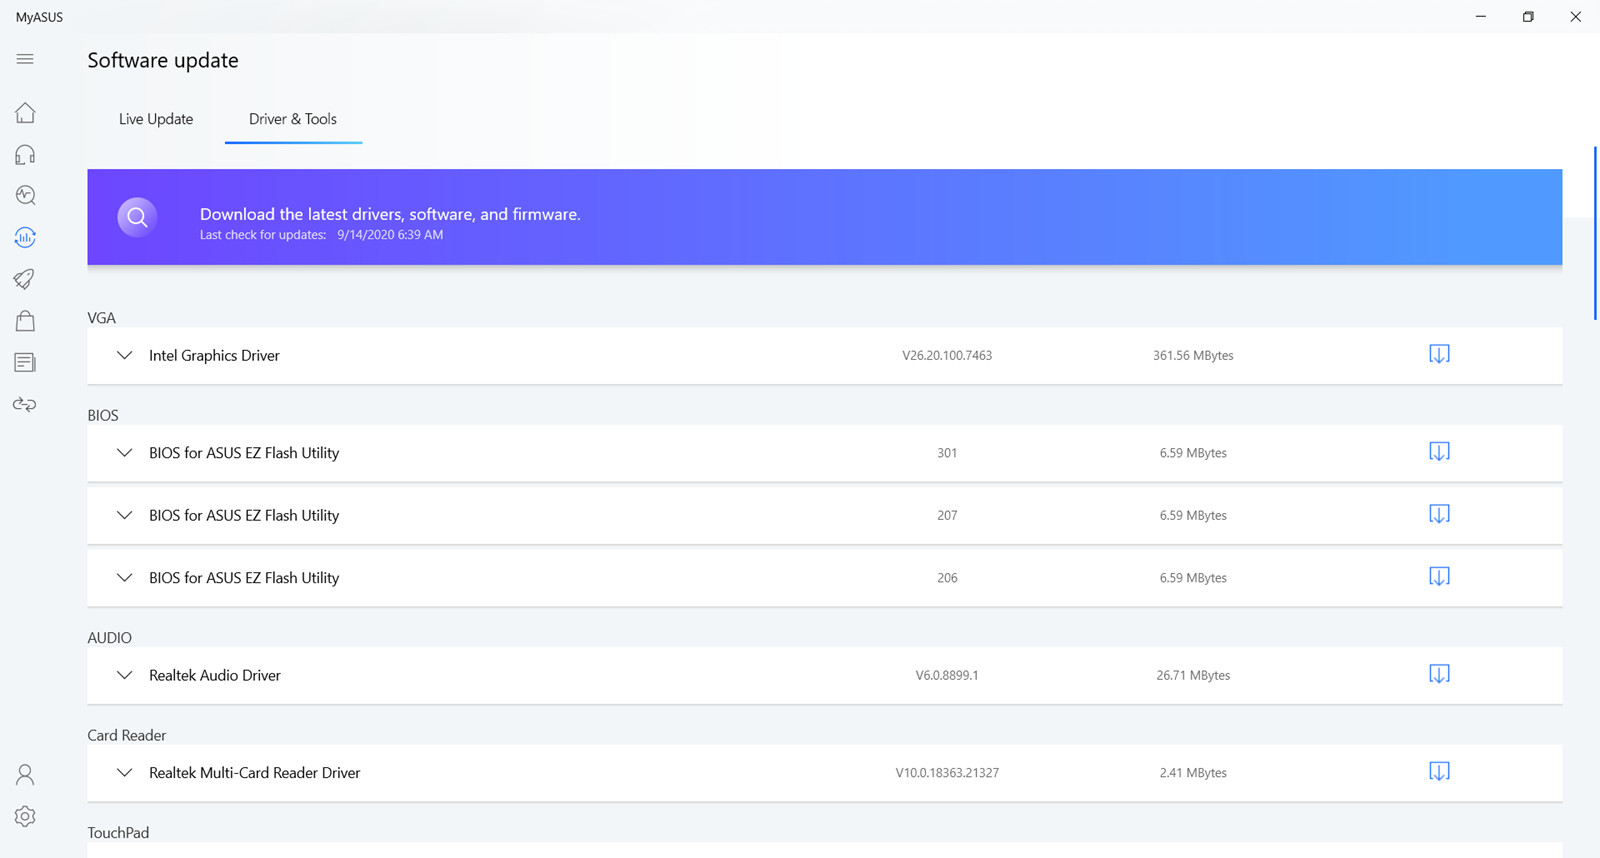Download the Intel Graphics Driver
Screen dimensions: 1600x858
click(x=1439, y=354)
